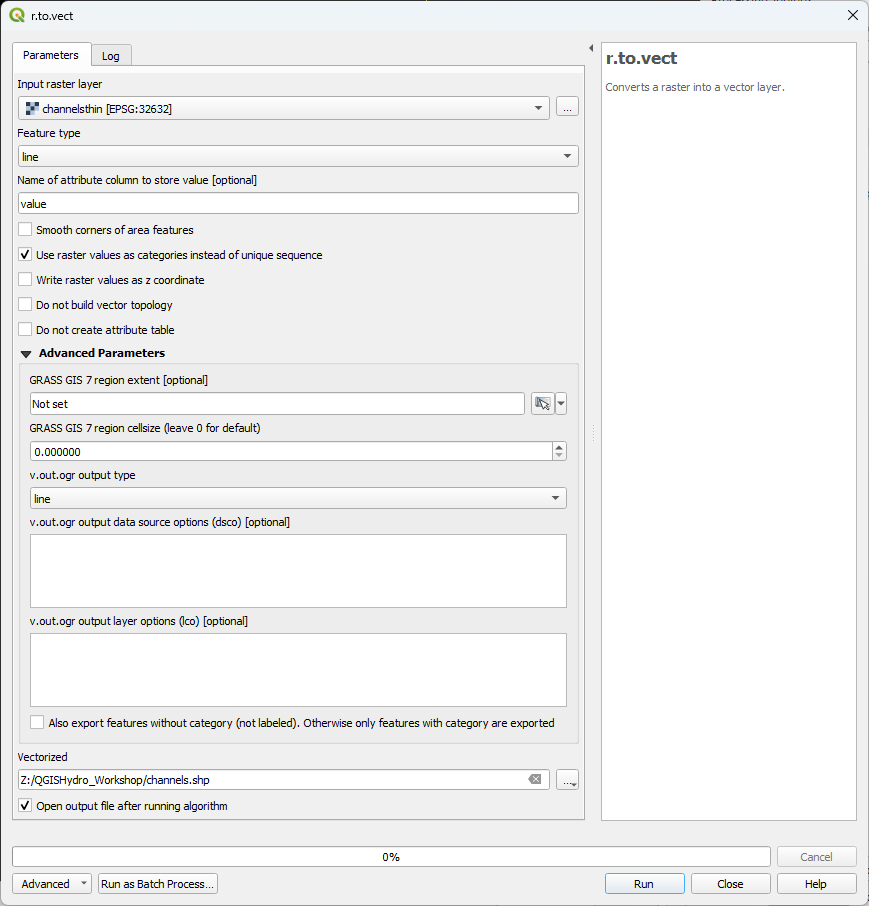The image size is (869, 906).
Task: Open Run as Batch Process
Action: click(157, 883)
